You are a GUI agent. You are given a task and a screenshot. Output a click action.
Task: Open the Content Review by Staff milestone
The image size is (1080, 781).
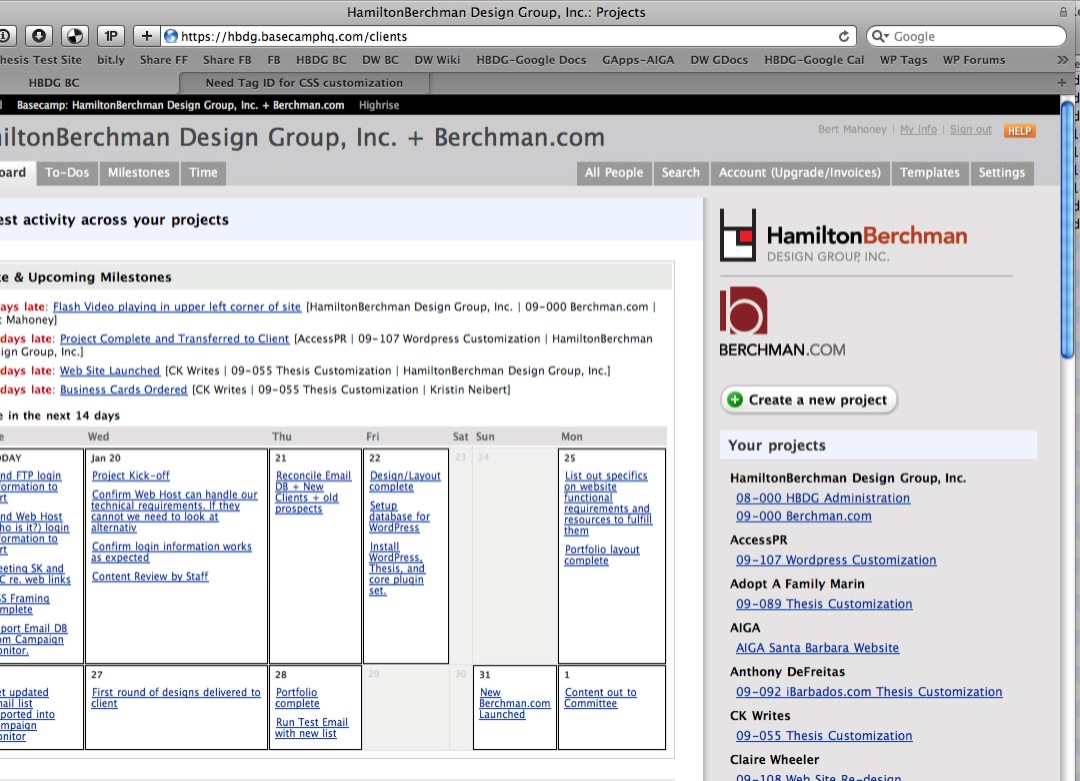pyautogui.click(x=150, y=576)
